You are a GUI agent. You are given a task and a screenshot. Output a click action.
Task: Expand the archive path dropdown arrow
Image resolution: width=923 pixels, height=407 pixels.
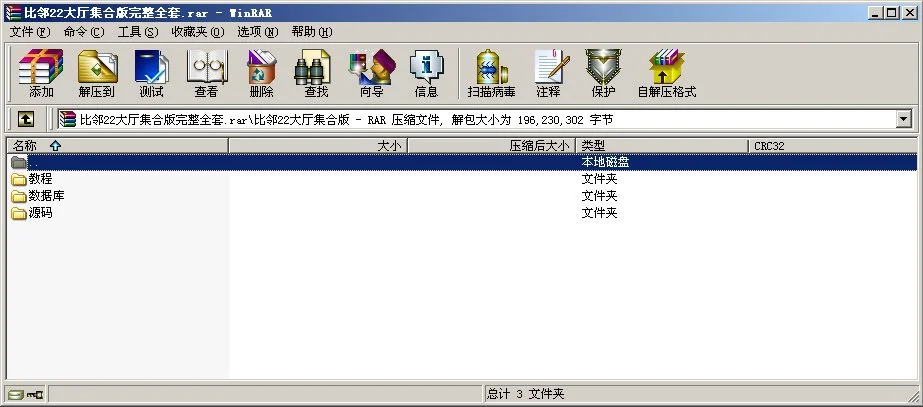[904, 119]
